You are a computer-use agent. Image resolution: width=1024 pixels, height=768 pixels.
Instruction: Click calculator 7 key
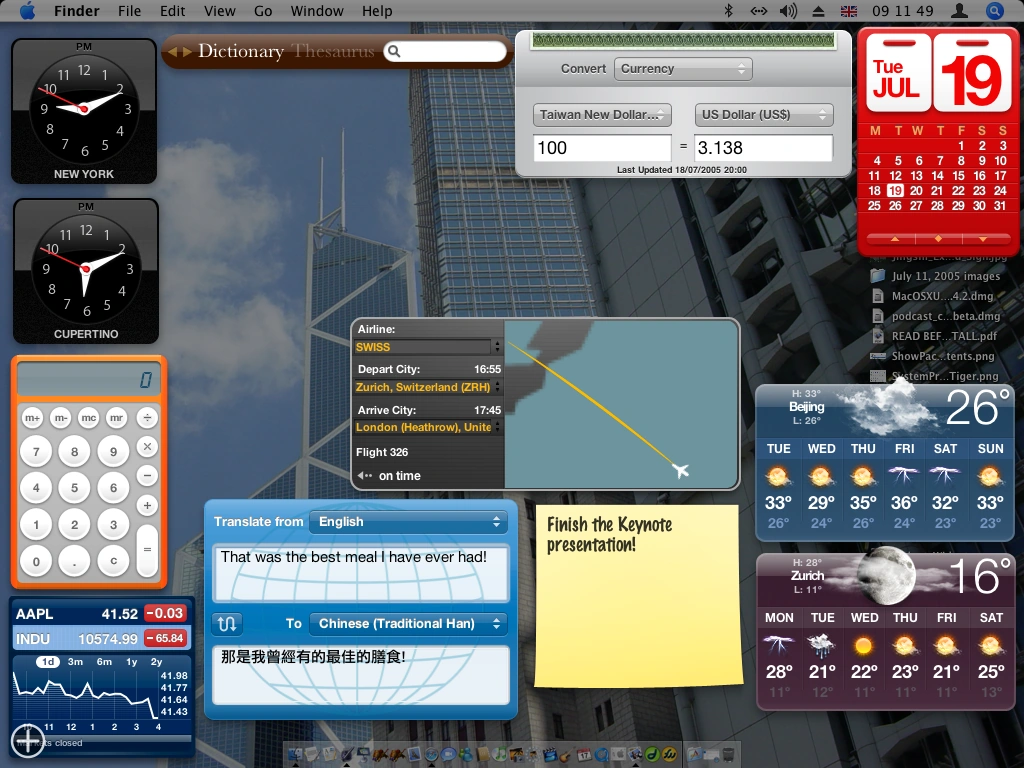[x=36, y=451]
